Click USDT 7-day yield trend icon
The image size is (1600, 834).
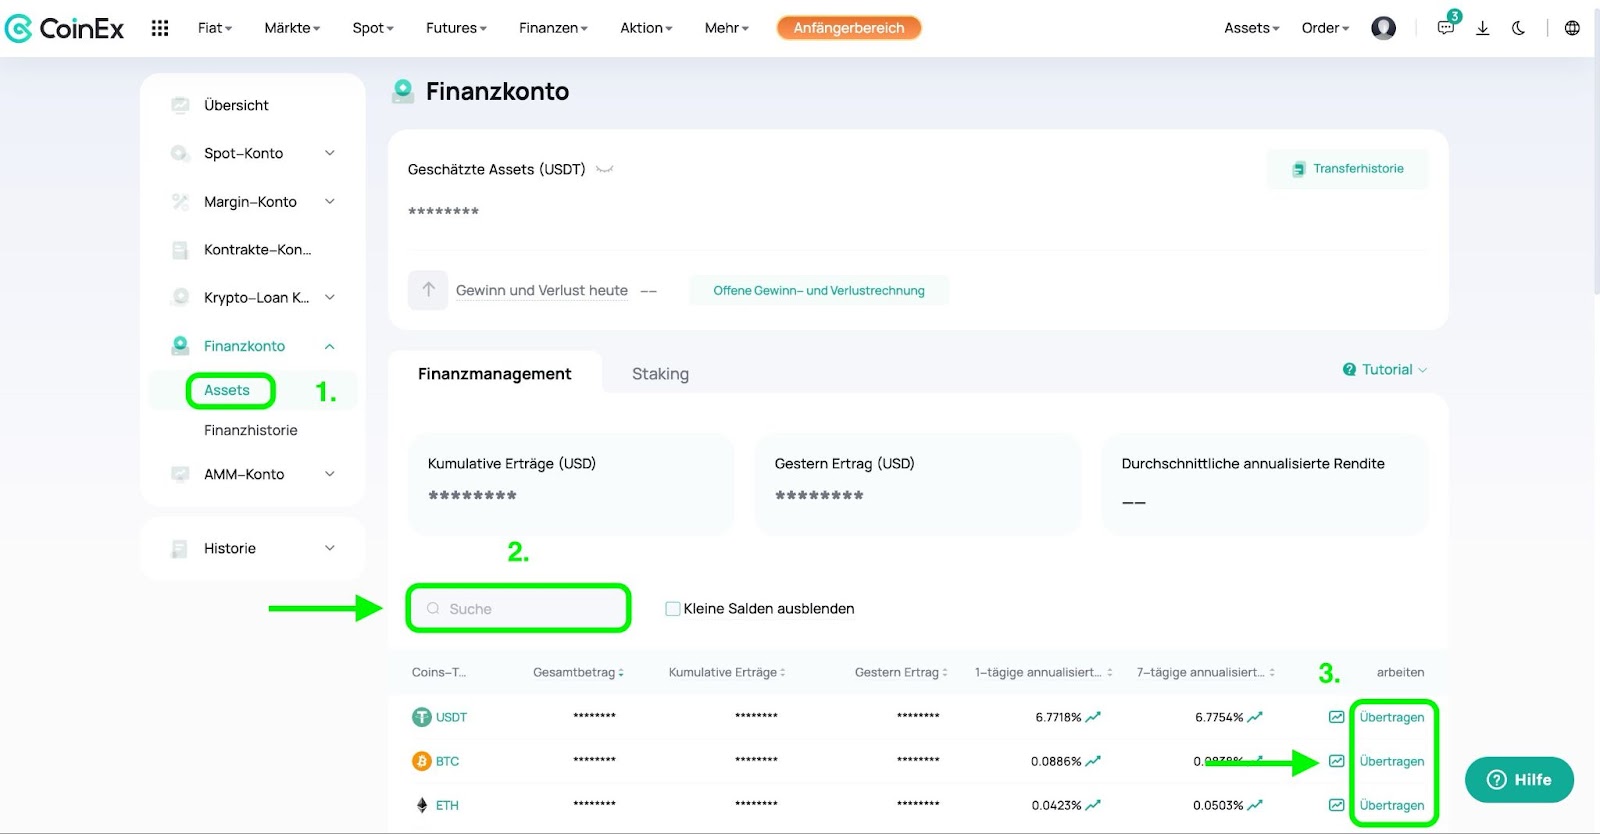[x=1255, y=717]
